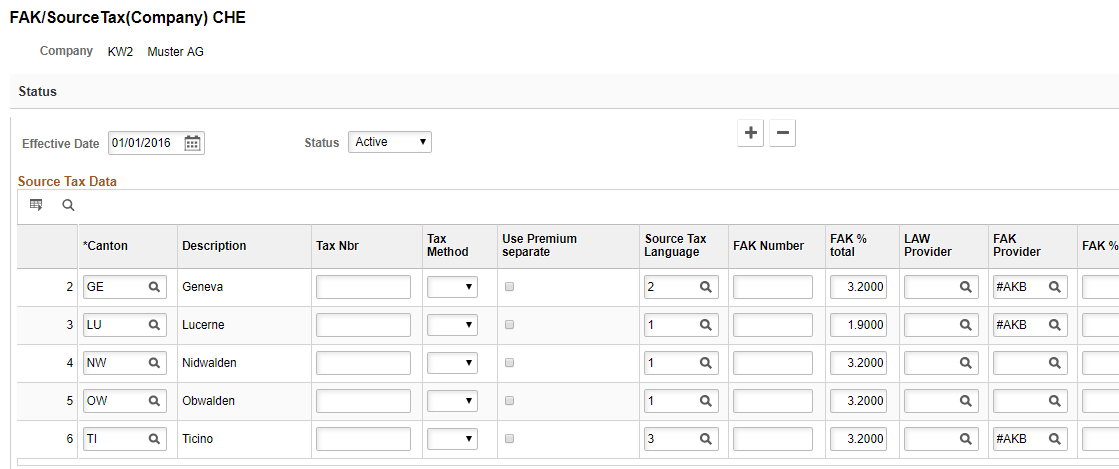Look up FAK Provider in Geneva row

pos(1054,287)
